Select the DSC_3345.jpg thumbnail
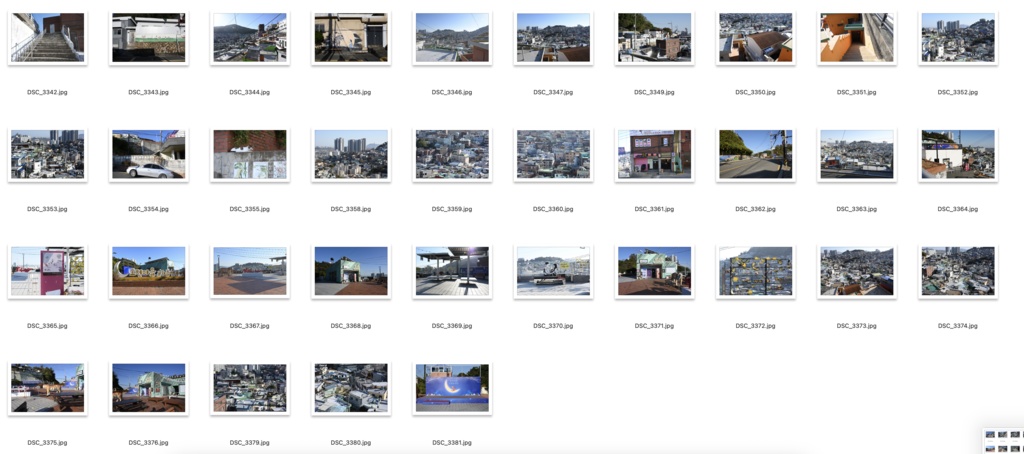 (351, 38)
